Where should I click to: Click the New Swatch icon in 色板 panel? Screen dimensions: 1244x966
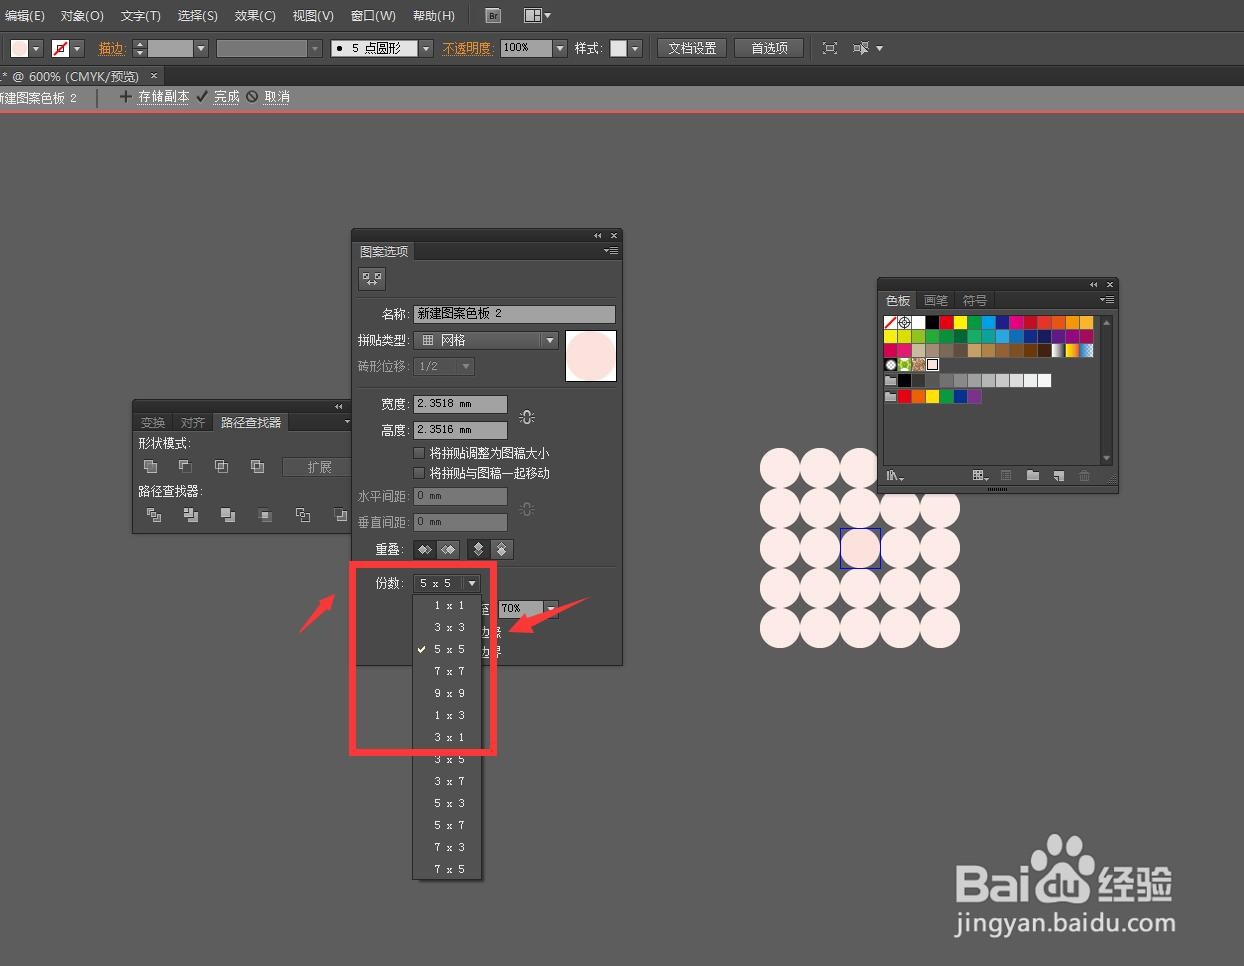pyautogui.click(x=1059, y=476)
